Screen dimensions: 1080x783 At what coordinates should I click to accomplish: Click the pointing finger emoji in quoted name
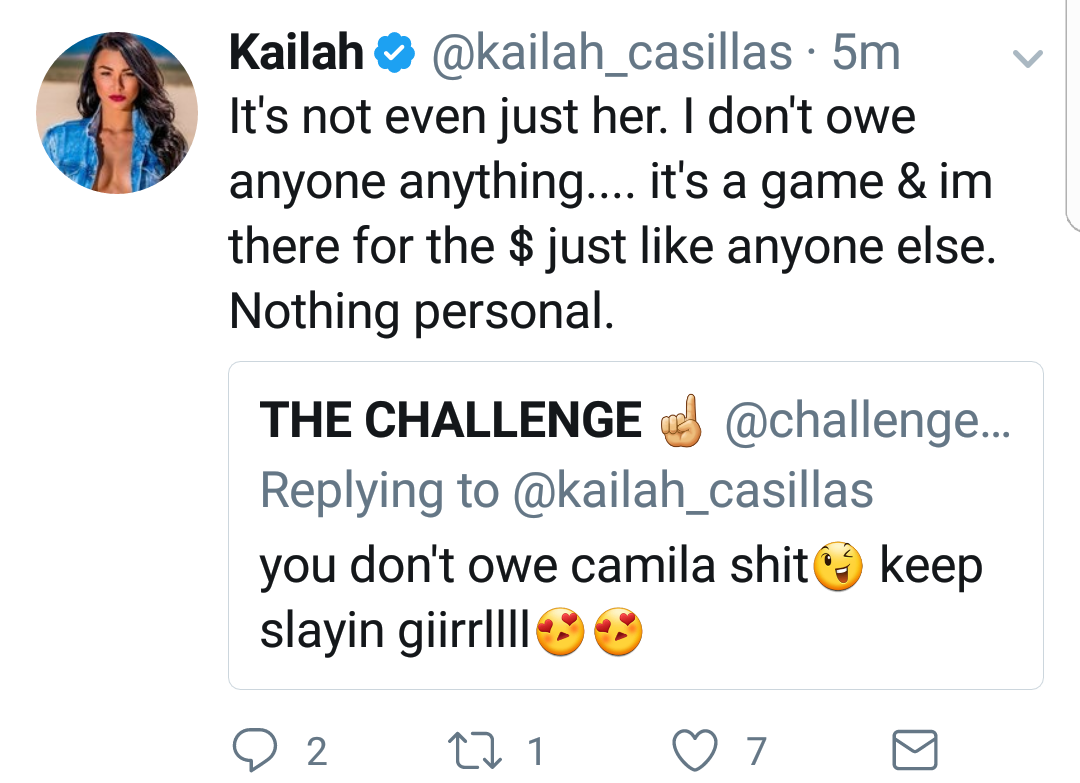coord(681,420)
